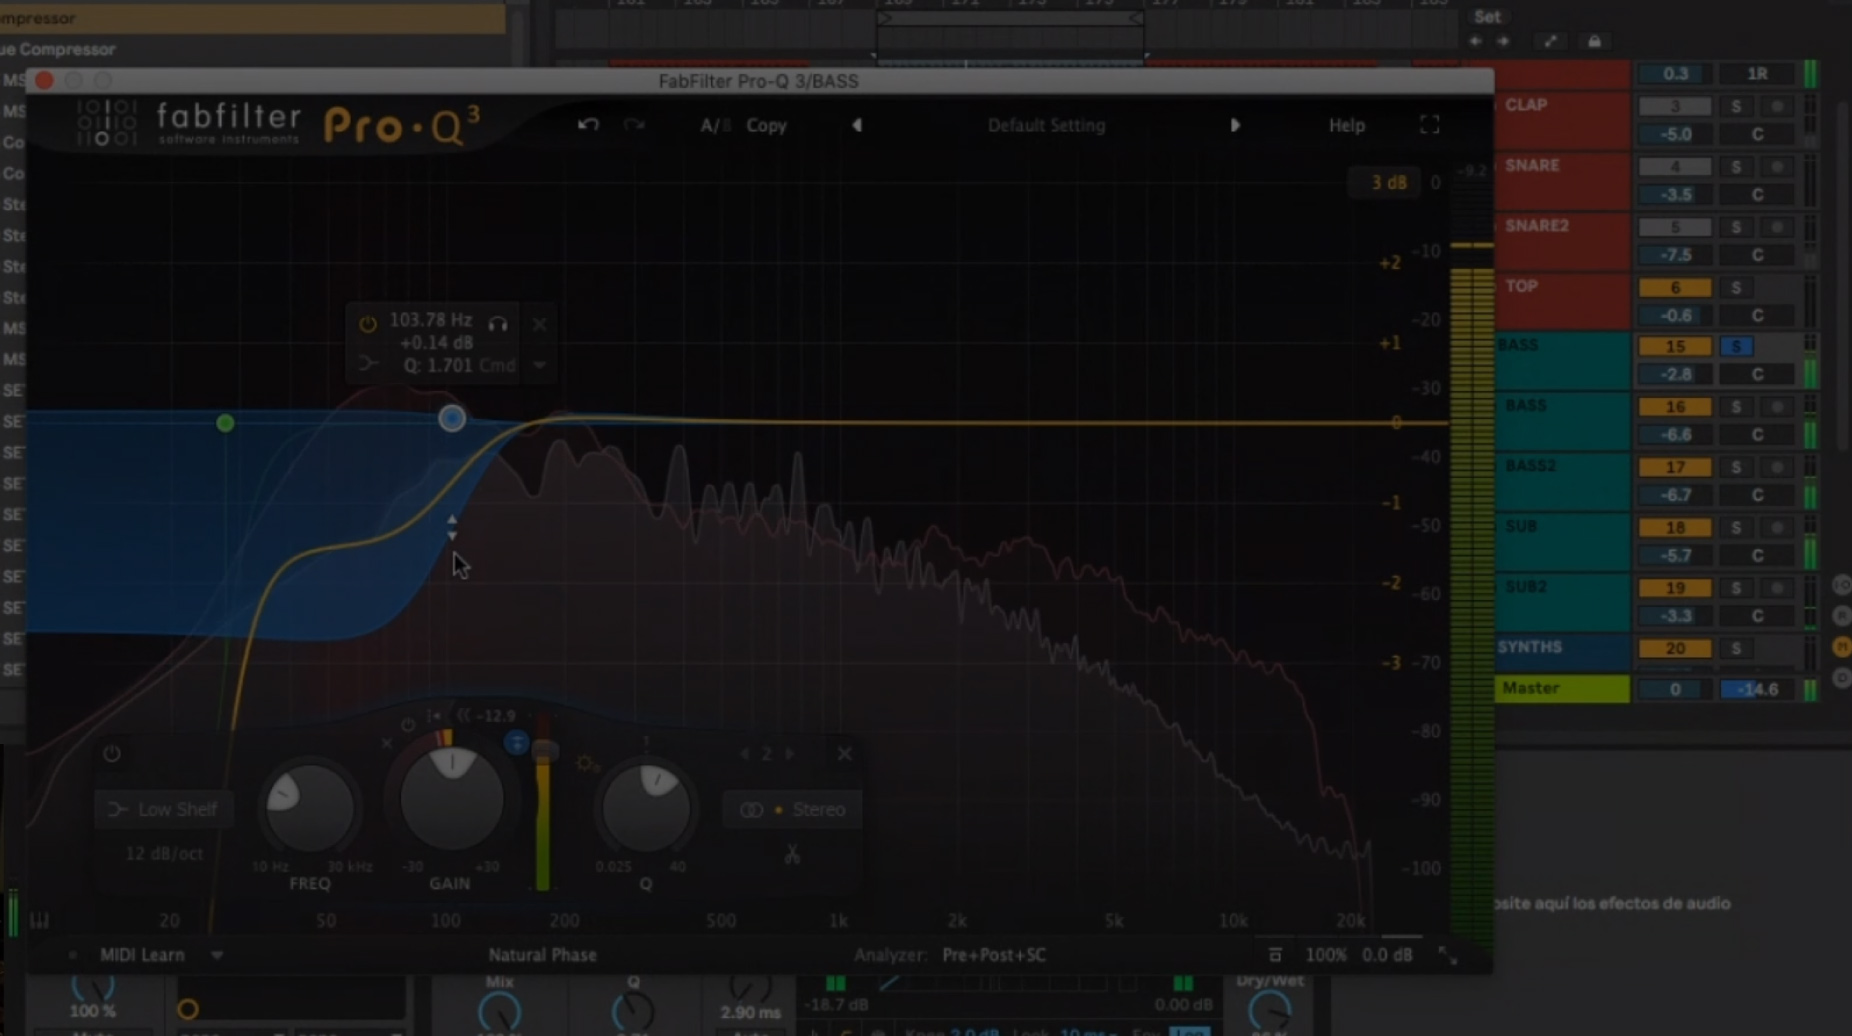Select the TOP track header
The height and width of the screenshot is (1036, 1852).
[x=1563, y=302]
